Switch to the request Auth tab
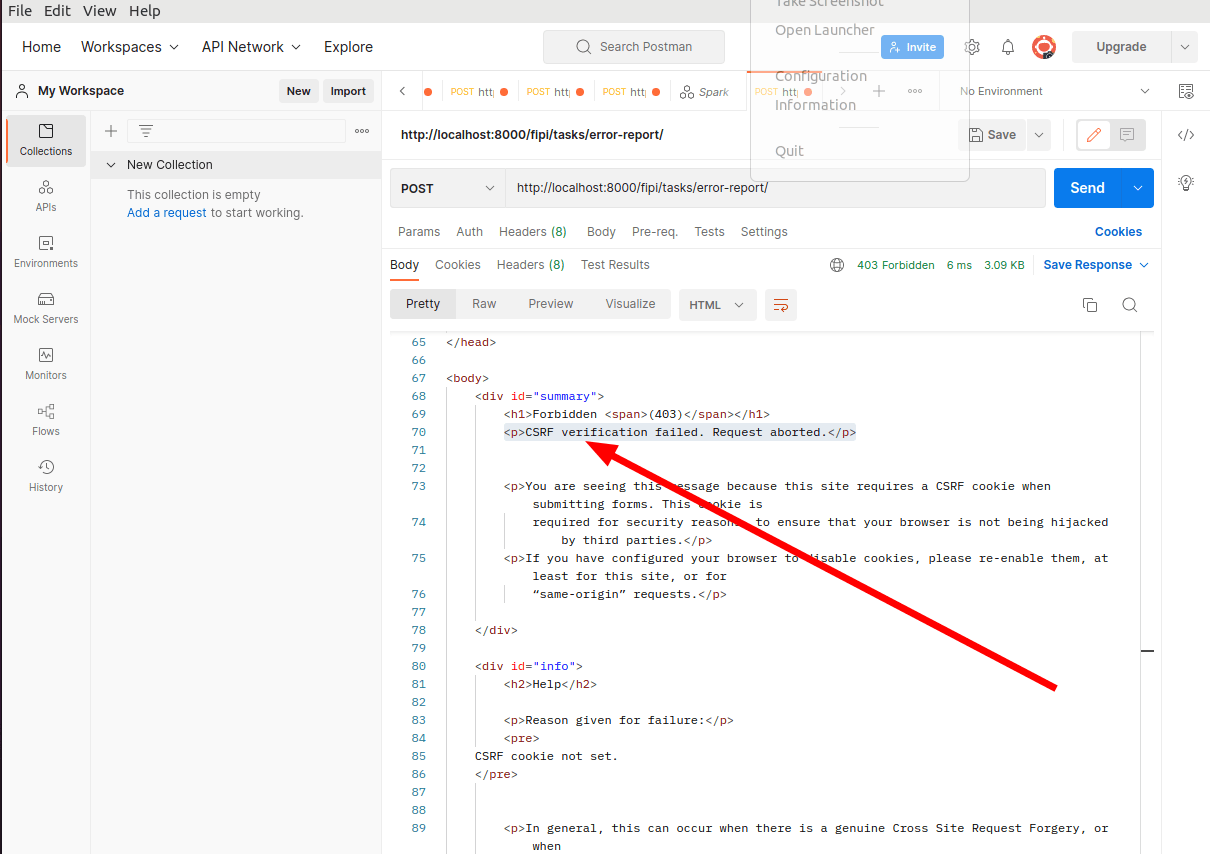 tap(470, 232)
